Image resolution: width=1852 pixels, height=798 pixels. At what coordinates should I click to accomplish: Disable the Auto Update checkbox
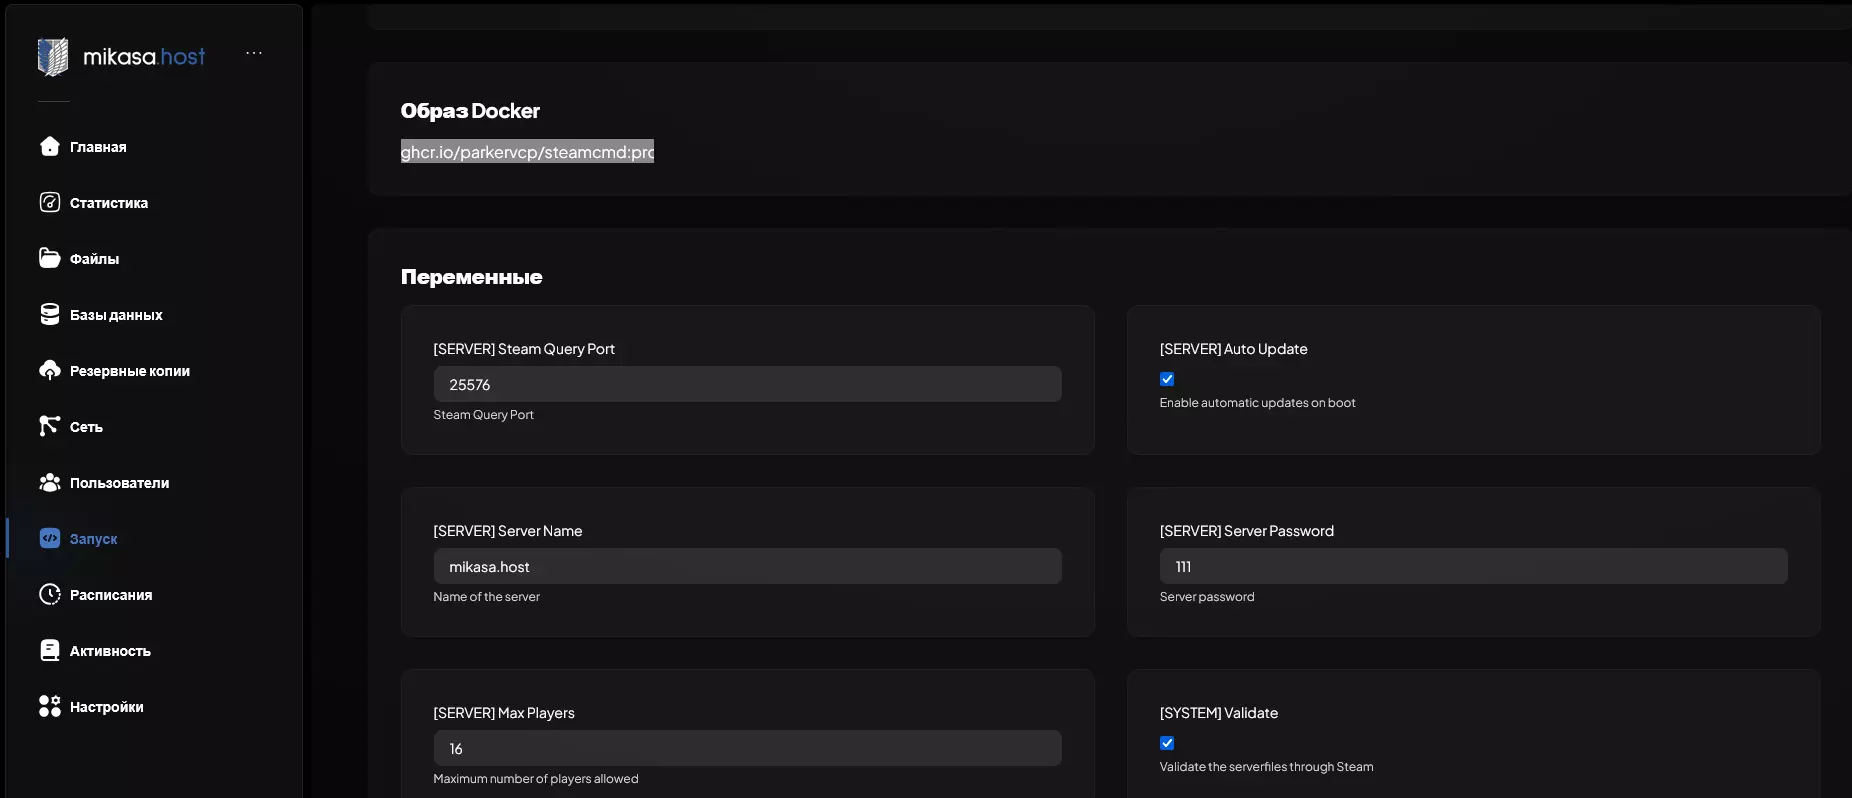(1167, 379)
